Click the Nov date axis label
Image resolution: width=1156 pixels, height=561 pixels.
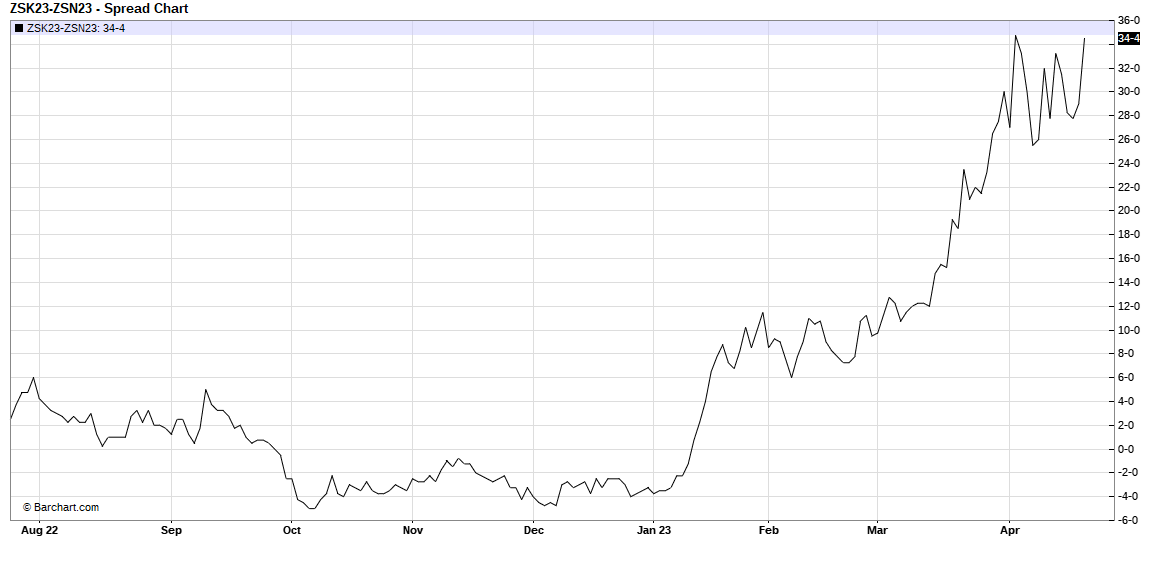click(x=413, y=530)
